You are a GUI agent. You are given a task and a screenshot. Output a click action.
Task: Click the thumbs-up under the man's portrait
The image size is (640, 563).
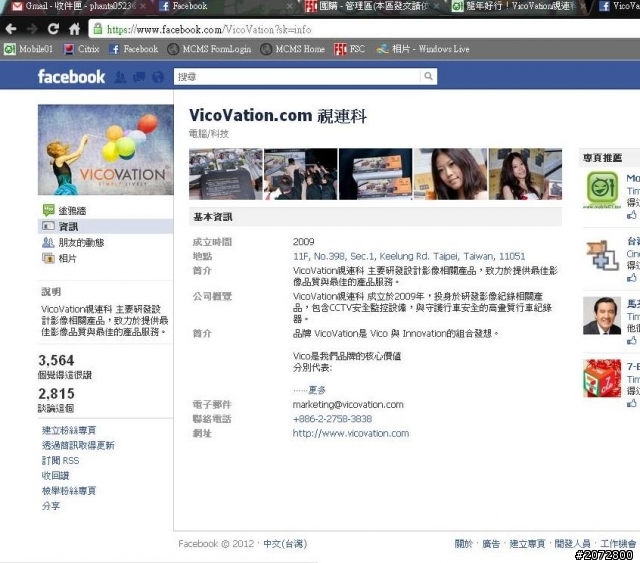[631, 340]
